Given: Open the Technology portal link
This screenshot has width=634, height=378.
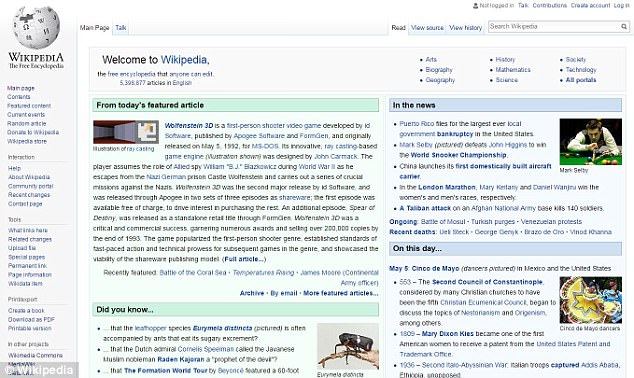Looking at the screenshot, I should click(581, 70).
